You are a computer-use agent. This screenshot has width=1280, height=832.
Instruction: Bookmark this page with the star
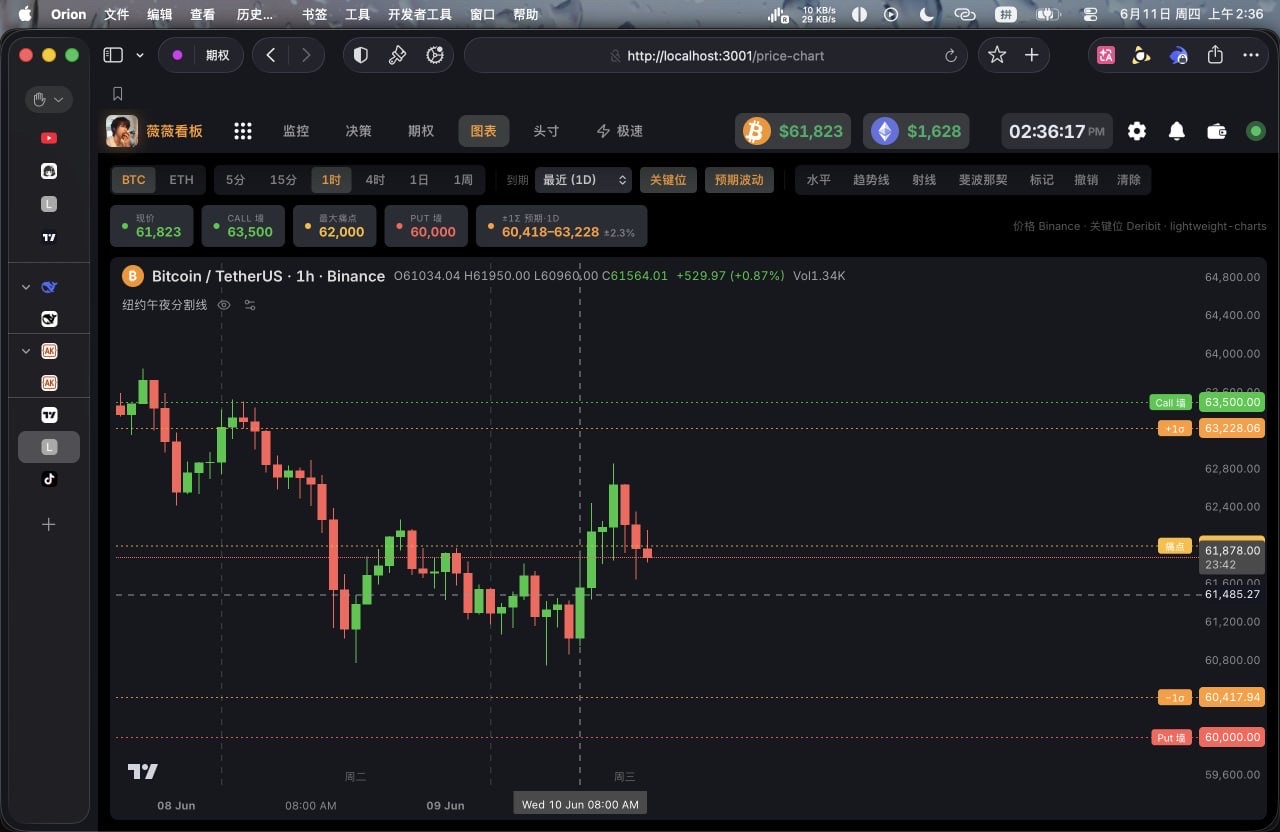click(x=997, y=55)
